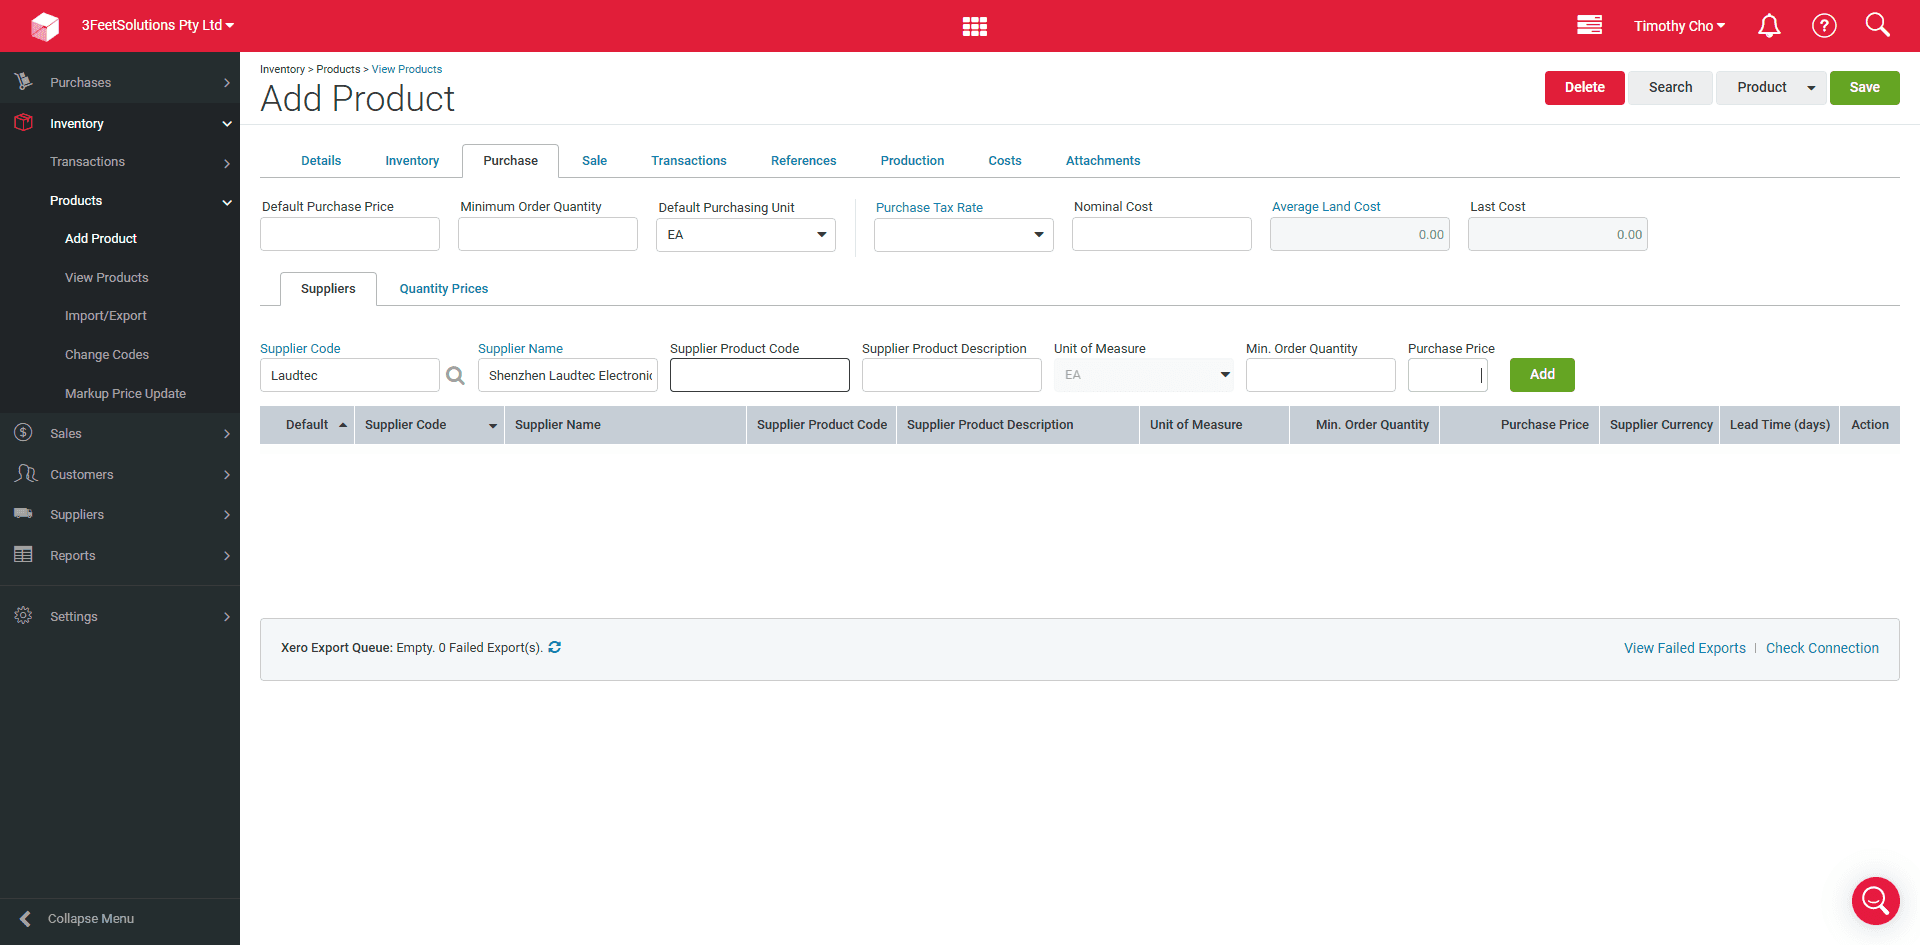Expand the Purchases sidebar menu

(227, 83)
